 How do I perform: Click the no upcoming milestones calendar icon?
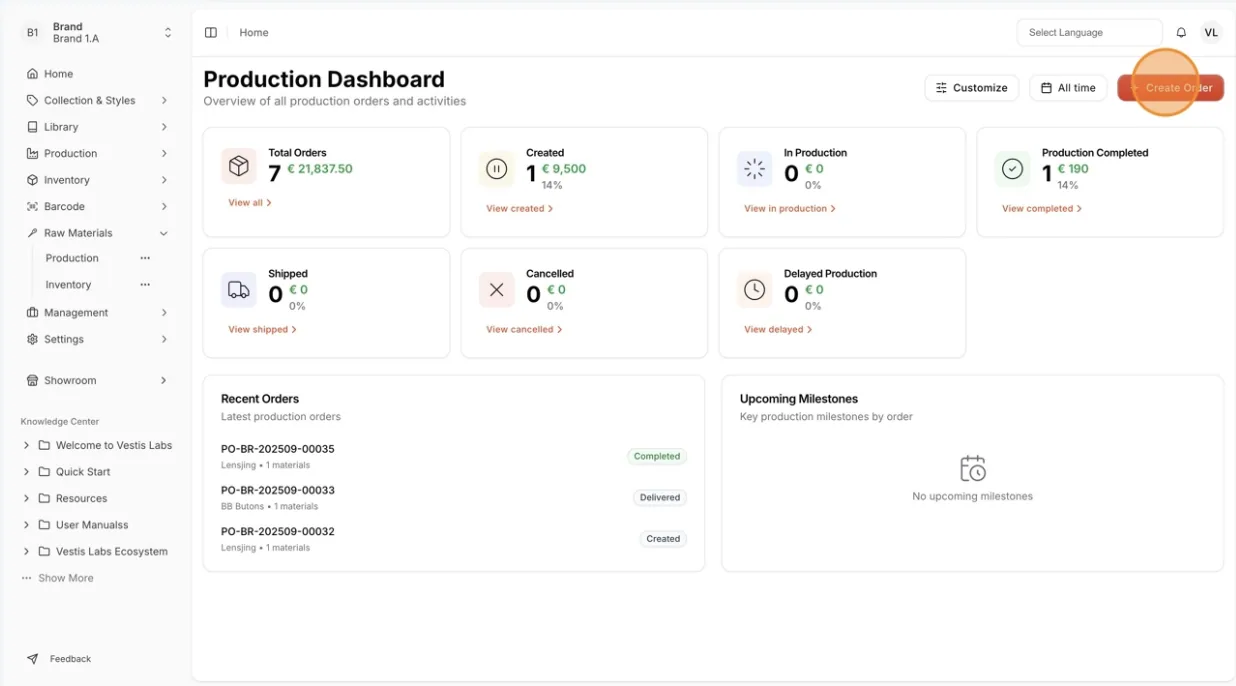tap(972, 468)
